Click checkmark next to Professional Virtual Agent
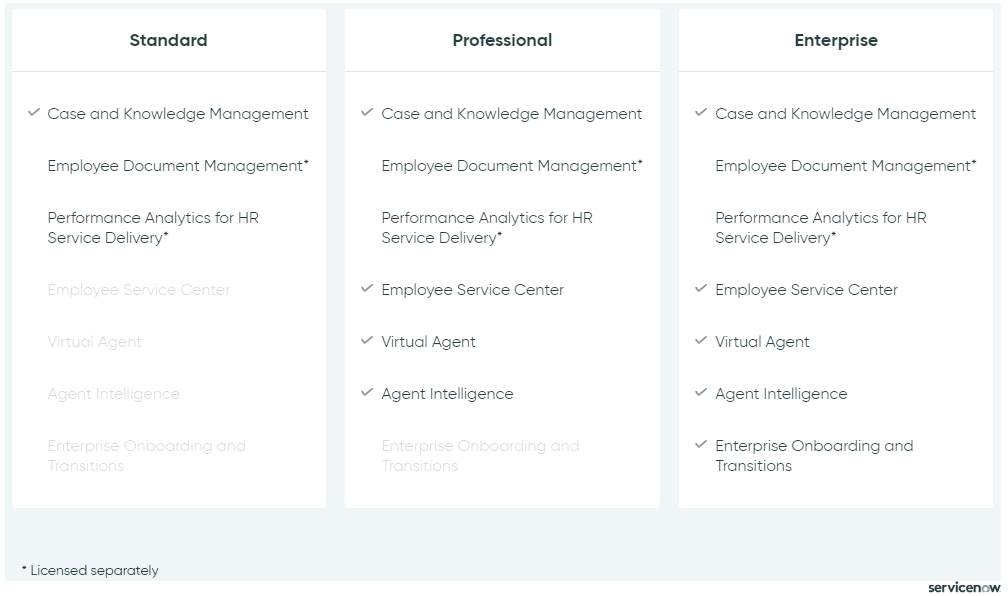Screen dimensions: 1008x596 367,340
